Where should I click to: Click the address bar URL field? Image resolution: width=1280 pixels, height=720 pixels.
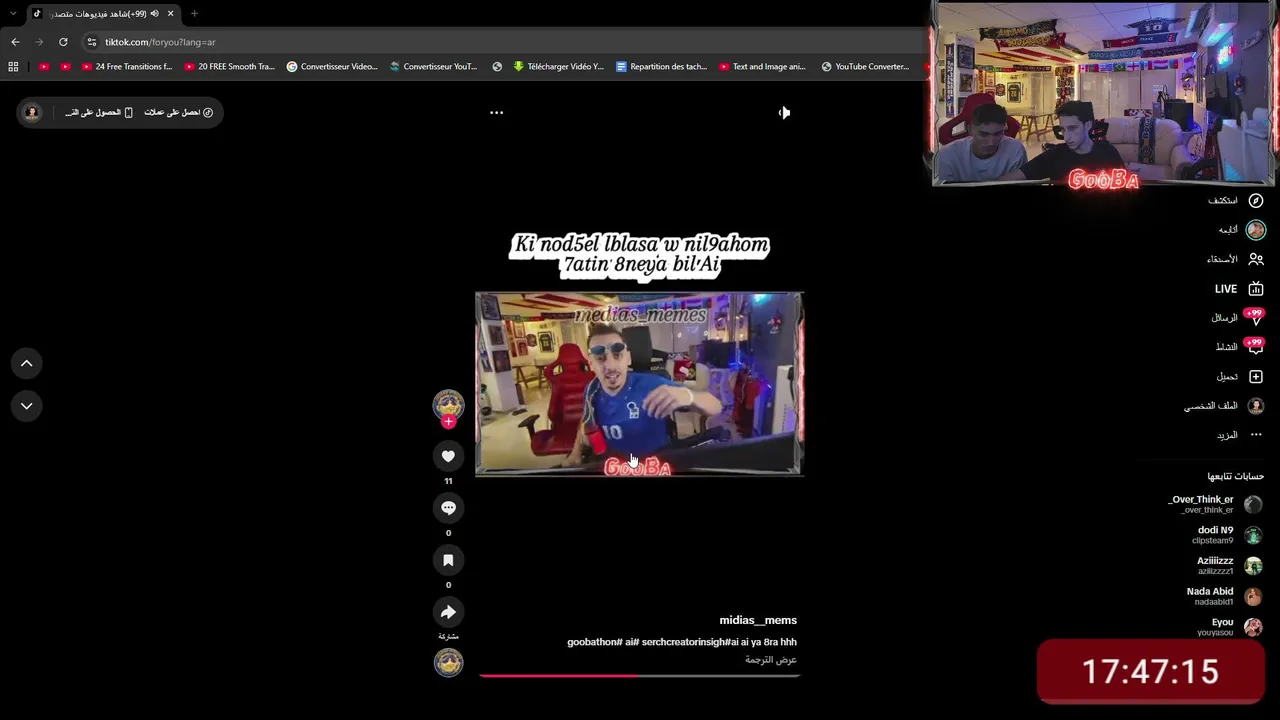500,42
